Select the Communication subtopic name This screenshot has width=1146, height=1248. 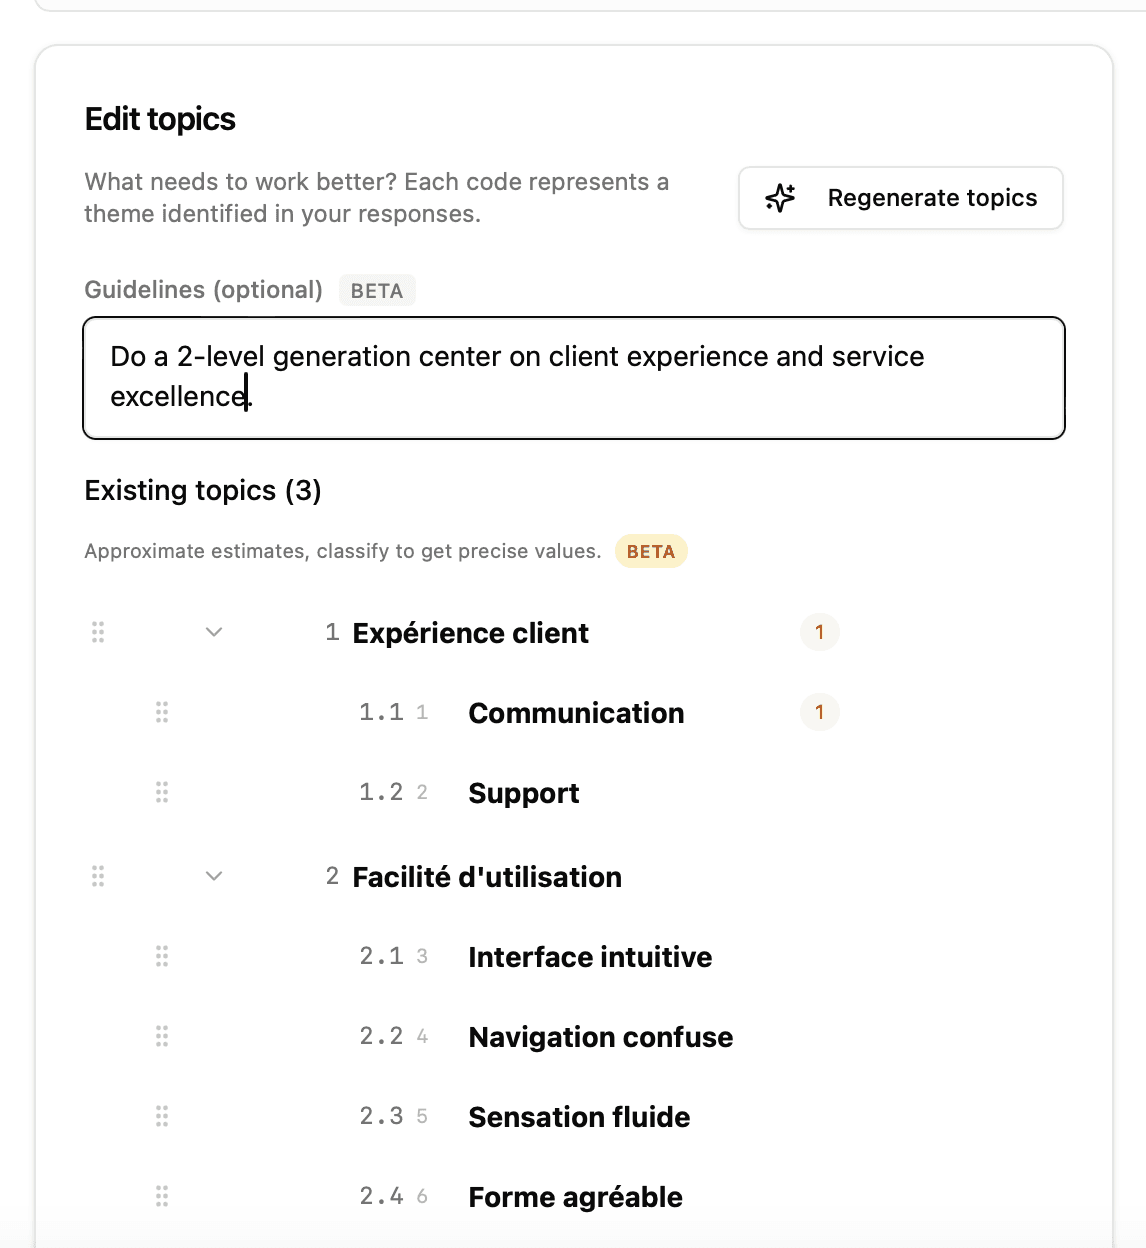coord(577,713)
